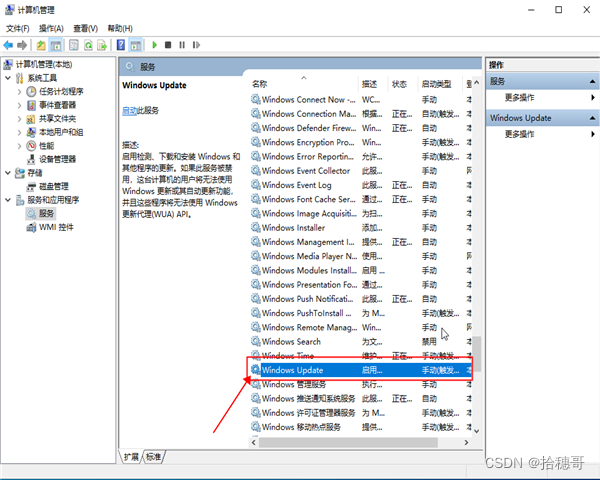Select the Windows Update service row
The image size is (600, 480).
click(x=361, y=370)
